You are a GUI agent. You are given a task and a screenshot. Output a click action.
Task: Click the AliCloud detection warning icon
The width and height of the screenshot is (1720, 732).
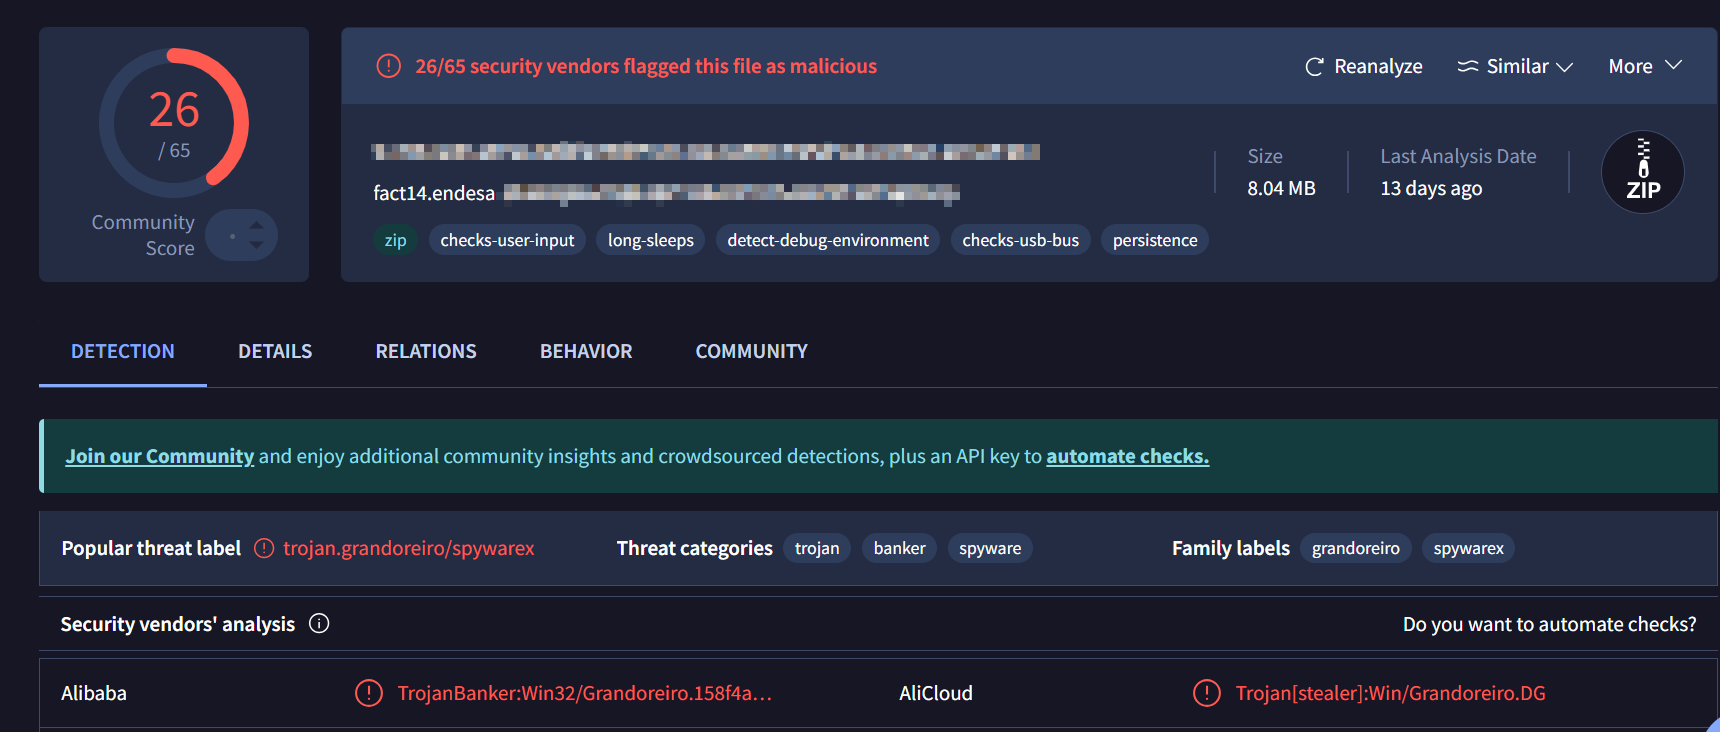tap(1207, 693)
